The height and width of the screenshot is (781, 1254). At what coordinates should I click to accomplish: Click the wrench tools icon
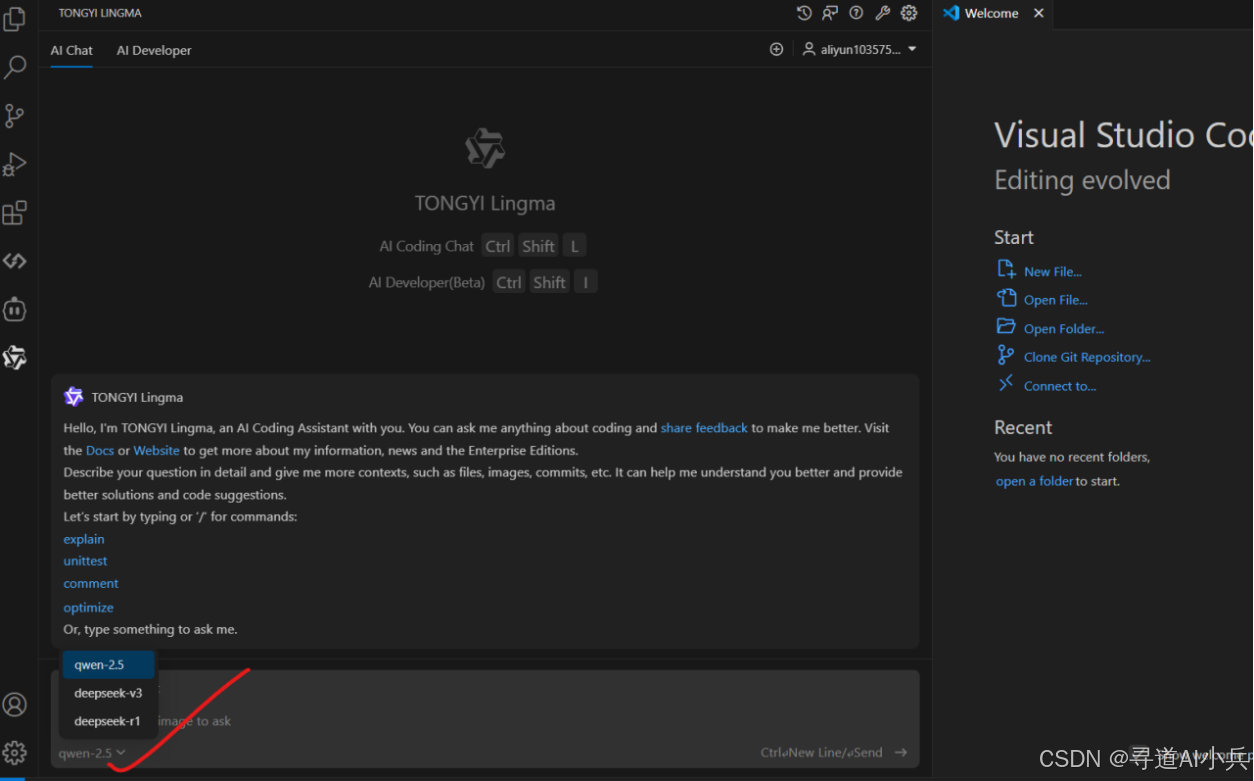click(882, 13)
